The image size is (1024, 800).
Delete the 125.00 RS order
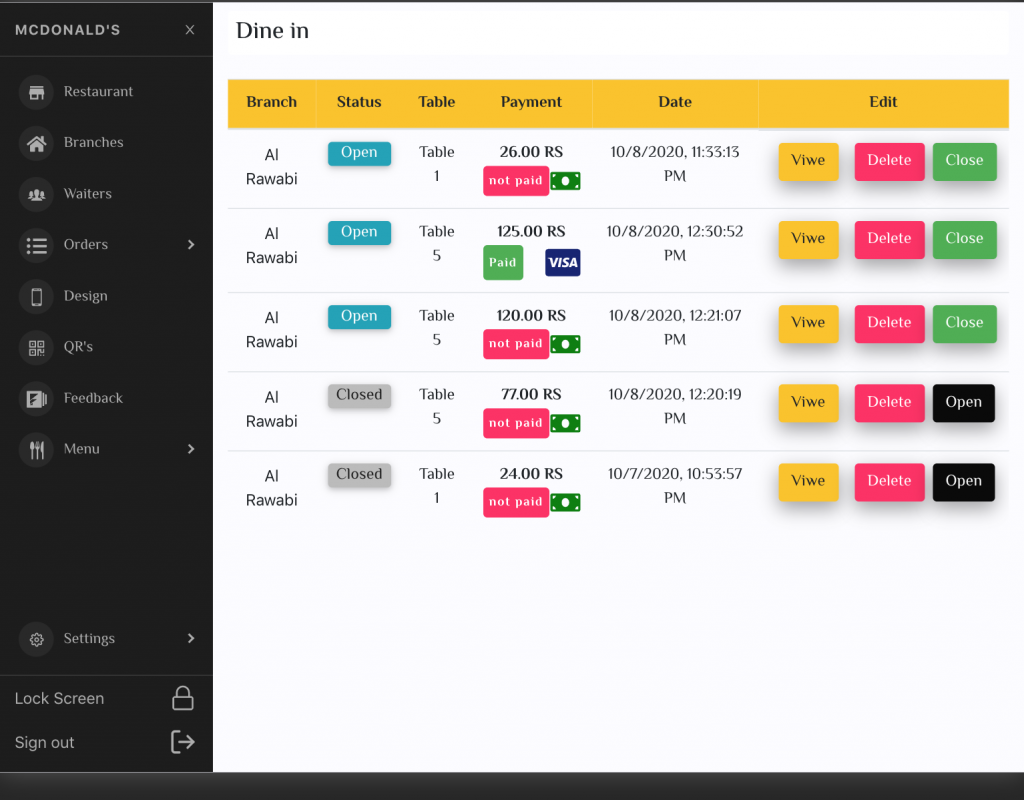click(x=889, y=239)
